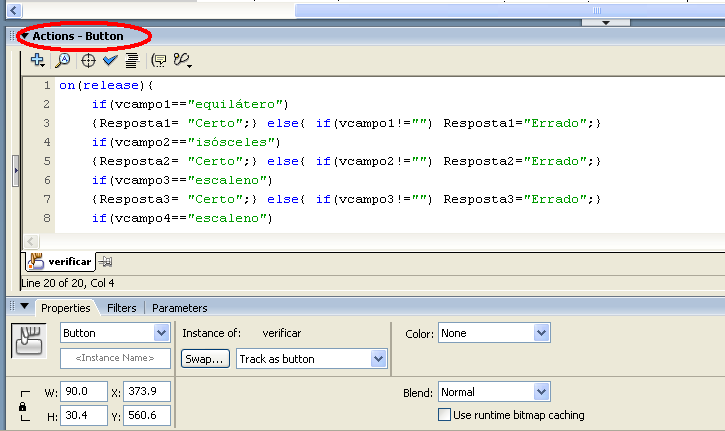Click the W width field 90.0
Image resolution: width=725 pixels, height=431 pixels.
coord(84,391)
